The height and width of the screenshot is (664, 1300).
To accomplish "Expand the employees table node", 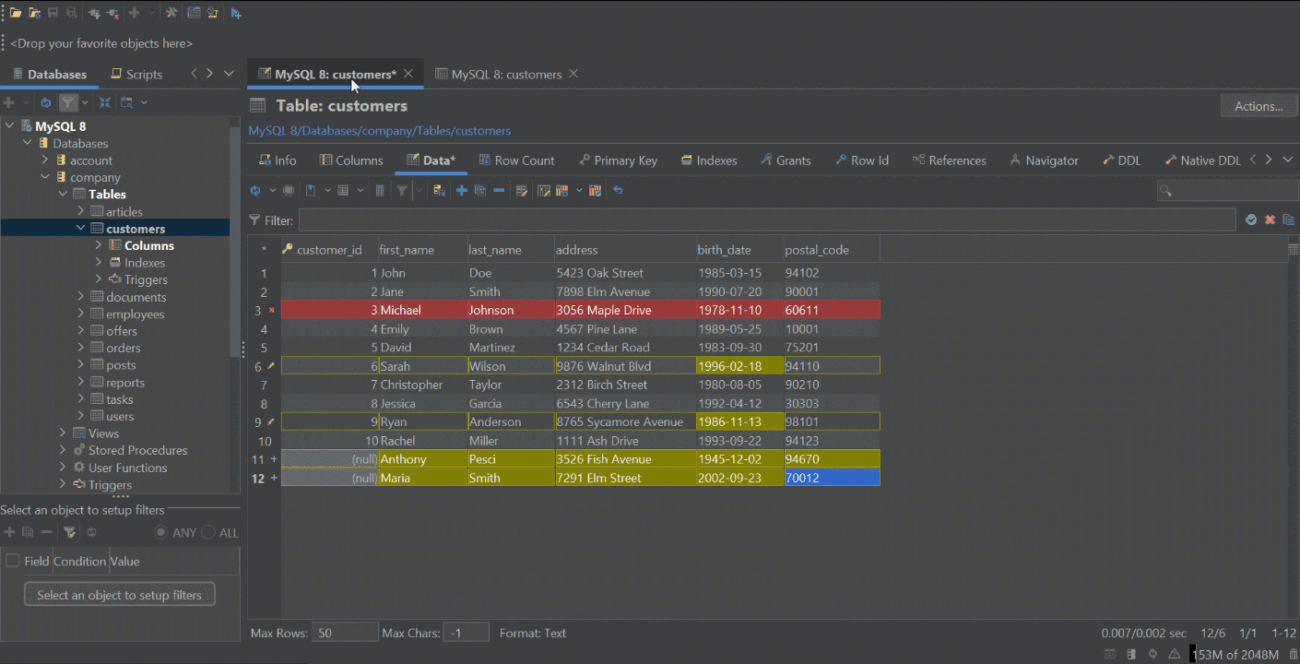I will [82, 313].
